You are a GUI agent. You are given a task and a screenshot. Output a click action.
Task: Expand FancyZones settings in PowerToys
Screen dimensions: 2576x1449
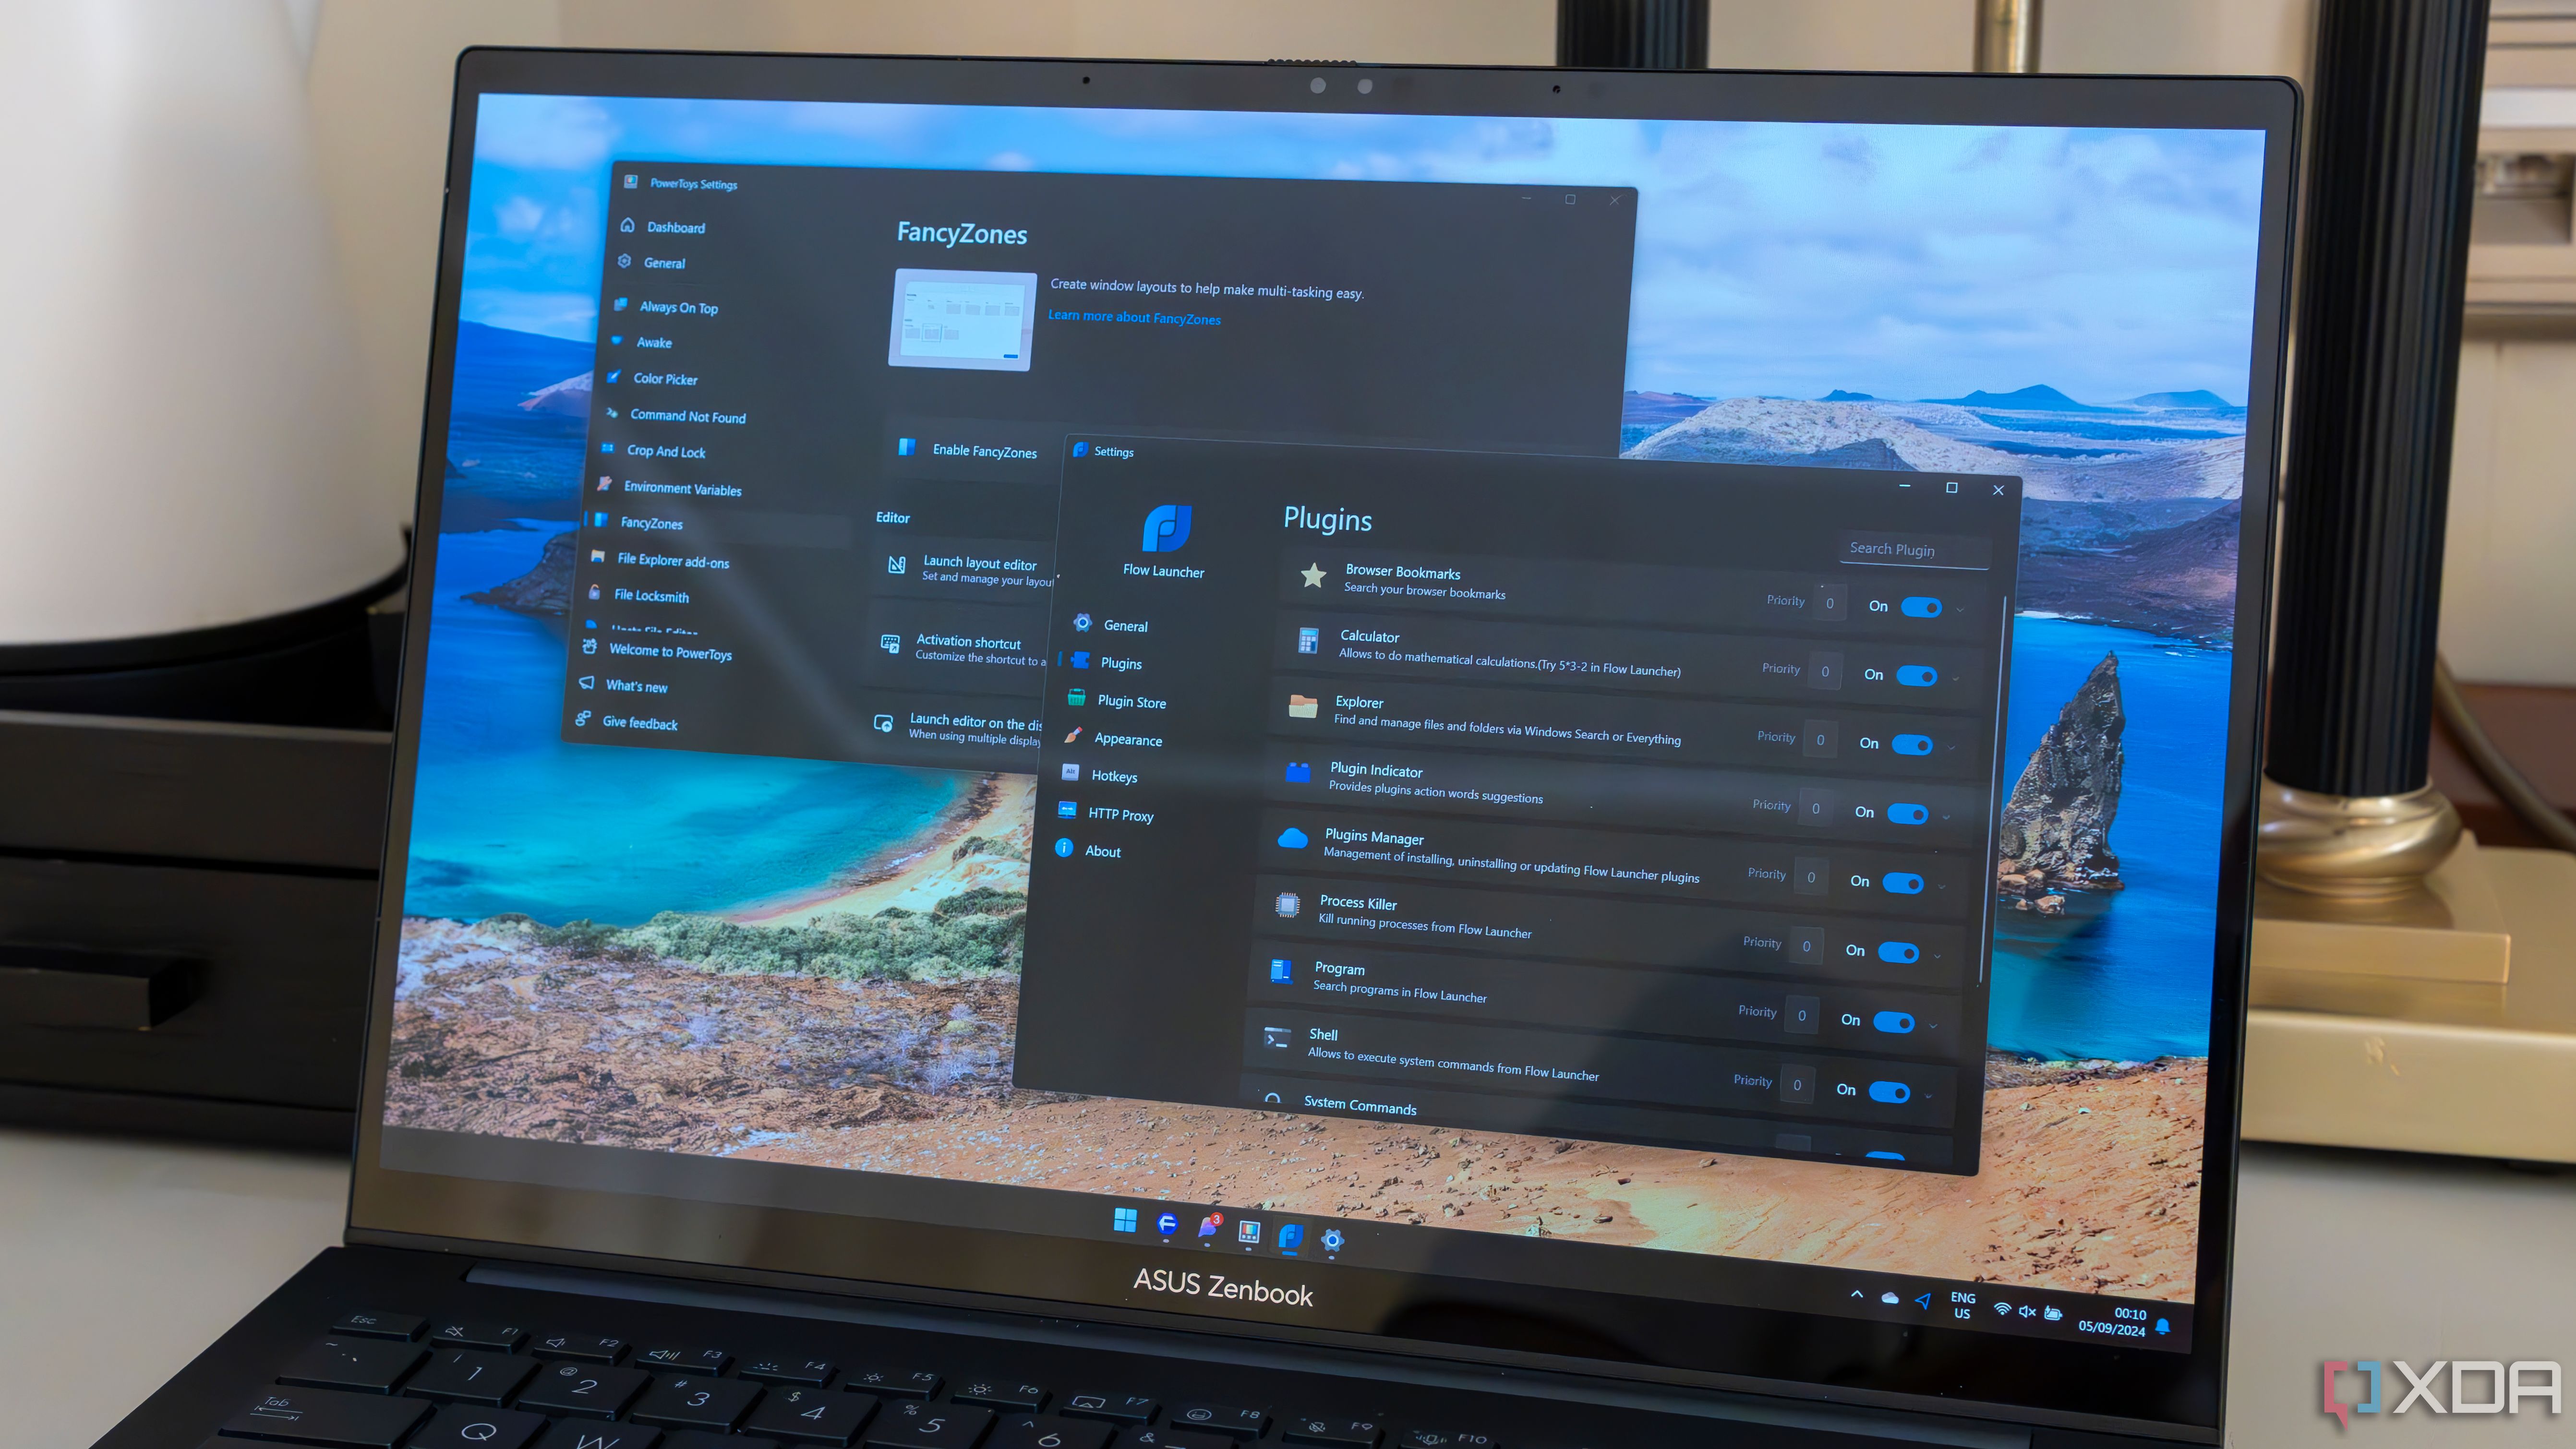tap(655, 522)
